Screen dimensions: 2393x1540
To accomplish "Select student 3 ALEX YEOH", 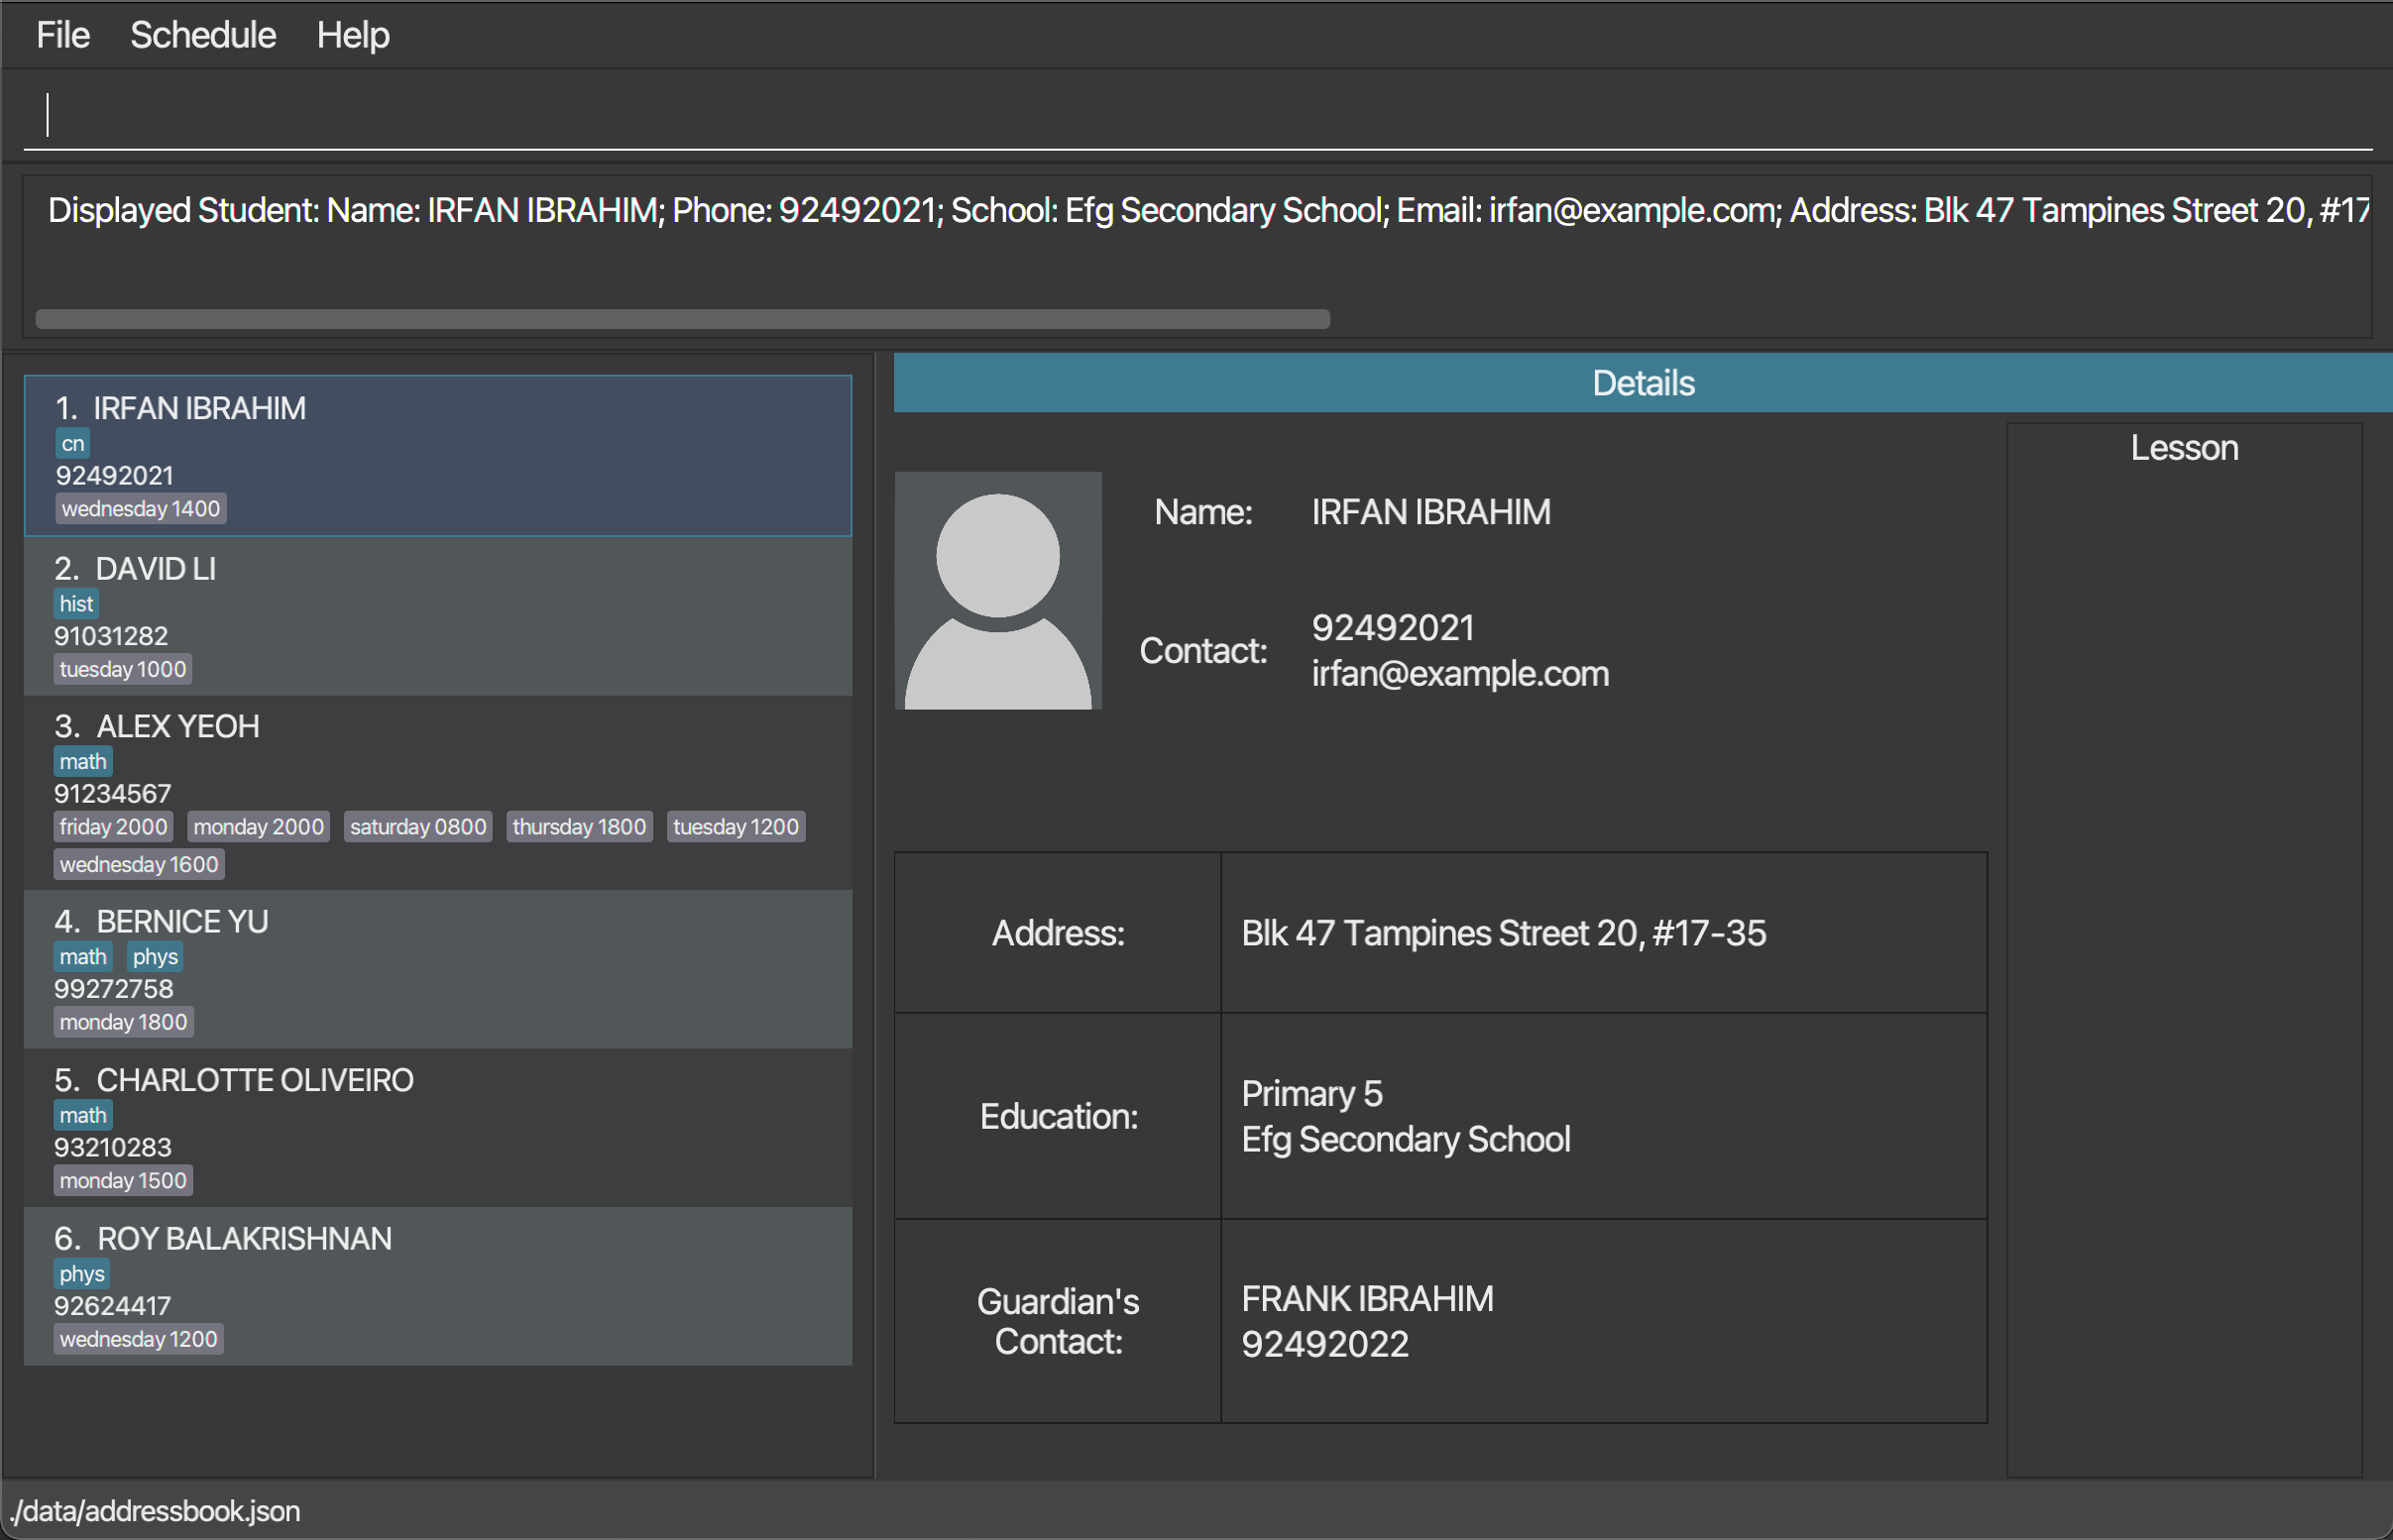I will pos(438,793).
